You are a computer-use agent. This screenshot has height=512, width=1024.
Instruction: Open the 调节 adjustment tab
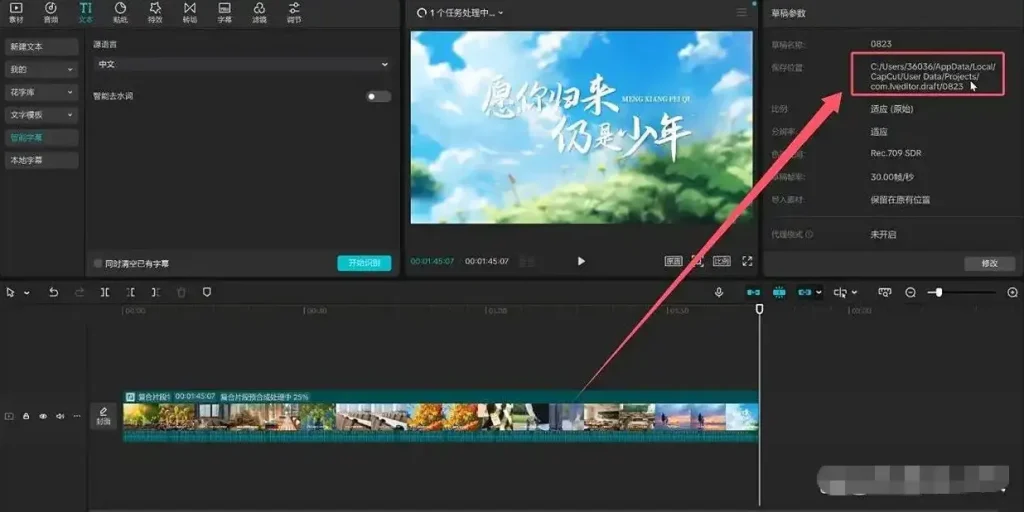[x=295, y=12]
